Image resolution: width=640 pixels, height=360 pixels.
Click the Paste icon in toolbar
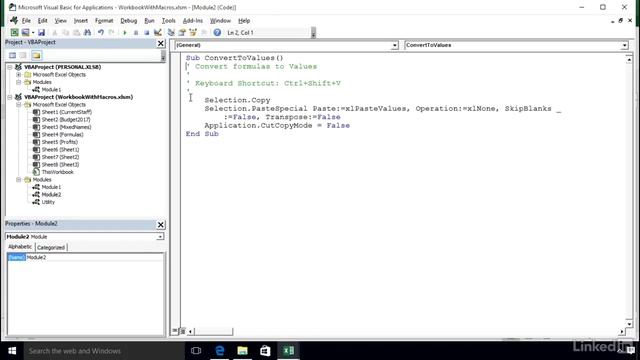pos(76,32)
